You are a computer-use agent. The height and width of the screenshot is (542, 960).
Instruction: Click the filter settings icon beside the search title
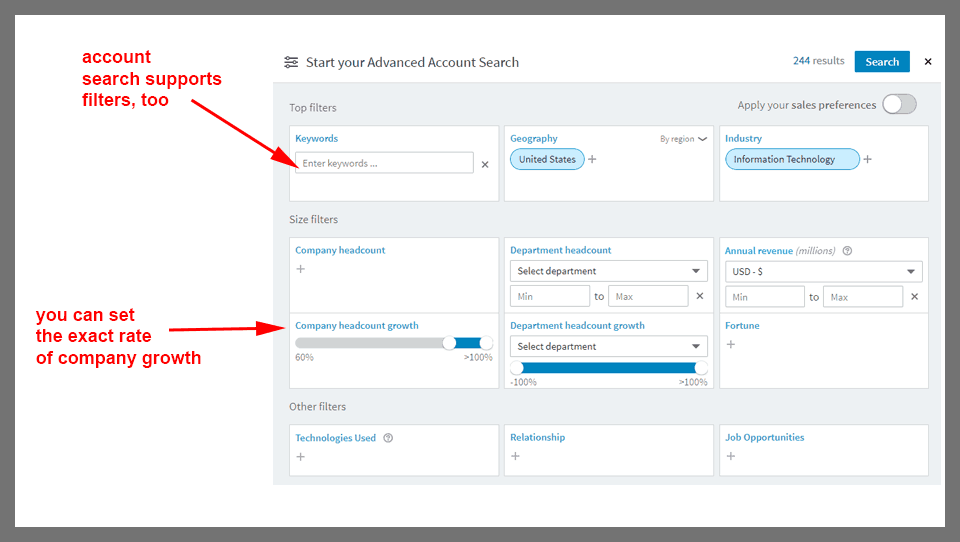(x=291, y=62)
